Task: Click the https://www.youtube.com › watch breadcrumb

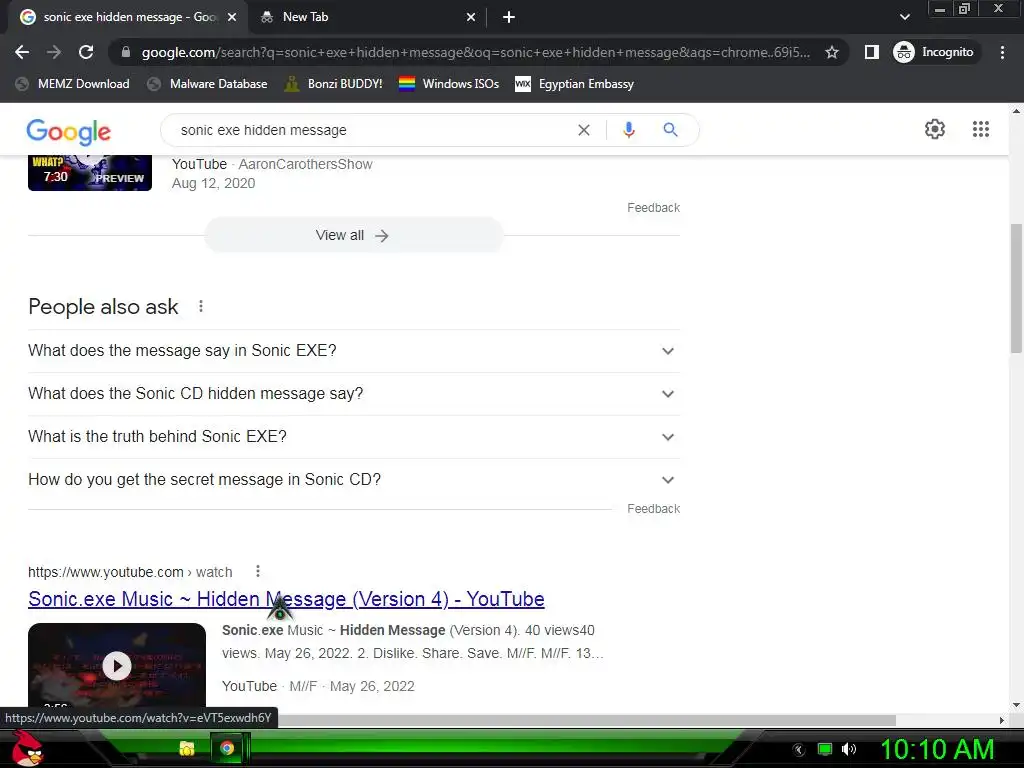Action: [130, 572]
